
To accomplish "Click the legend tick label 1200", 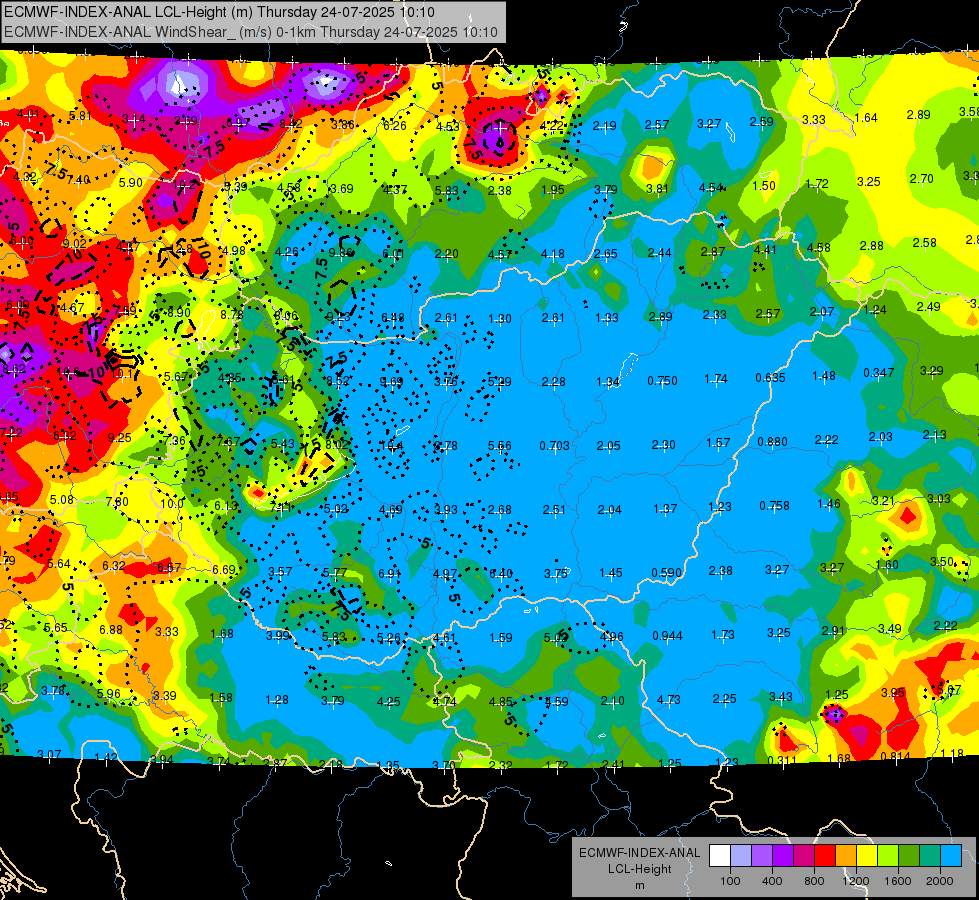I will pos(855,881).
